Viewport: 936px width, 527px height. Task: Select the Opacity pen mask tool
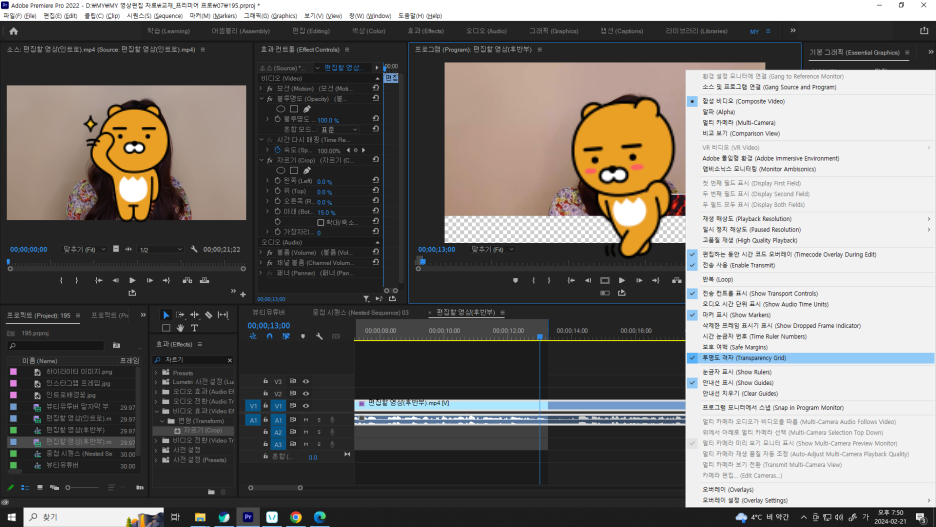[x=307, y=109]
